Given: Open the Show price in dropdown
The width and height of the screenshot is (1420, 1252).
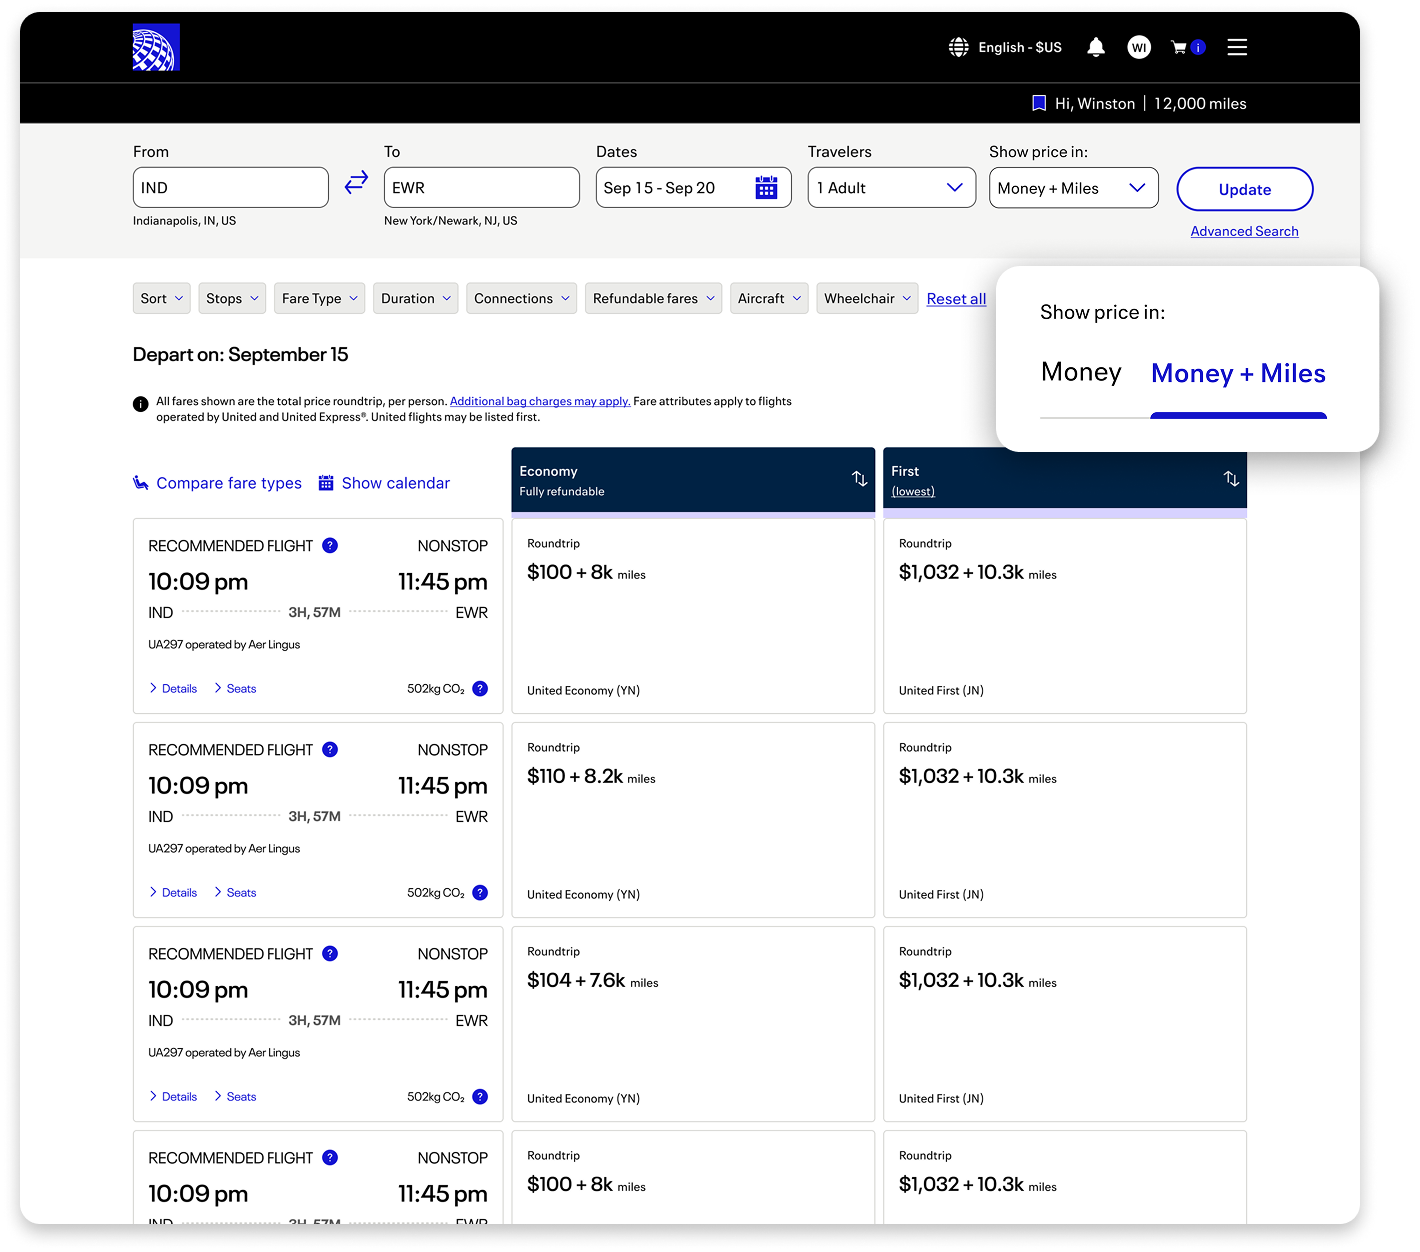Looking at the screenshot, I should [1074, 188].
